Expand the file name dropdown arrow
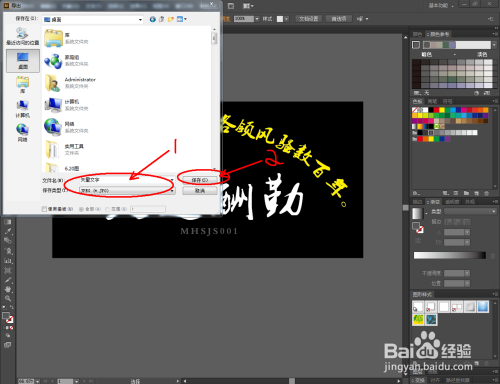500x384 pixels. tap(172, 180)
